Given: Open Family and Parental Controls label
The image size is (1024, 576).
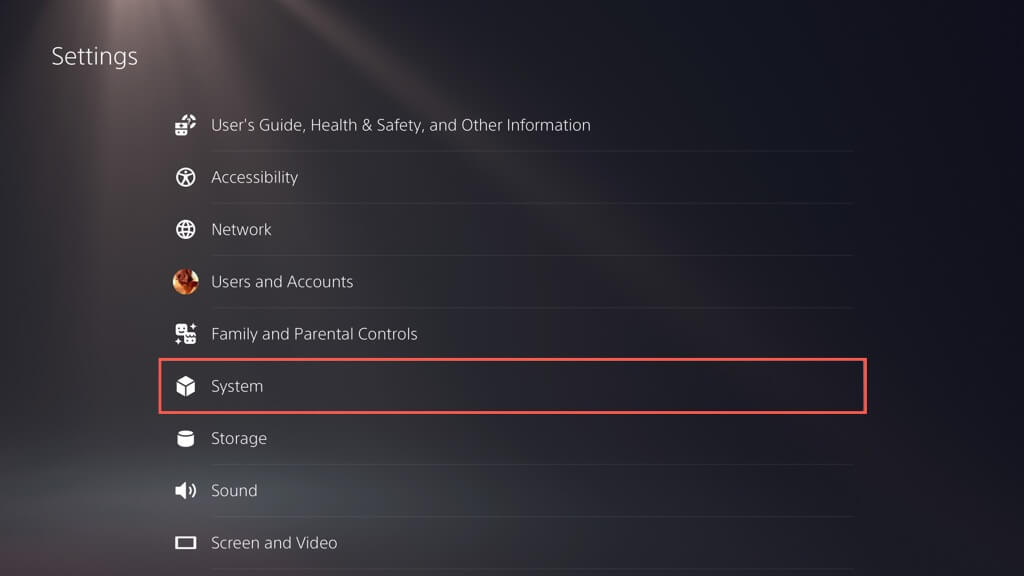Looking at the screenshot, I should tap(314, 334).
